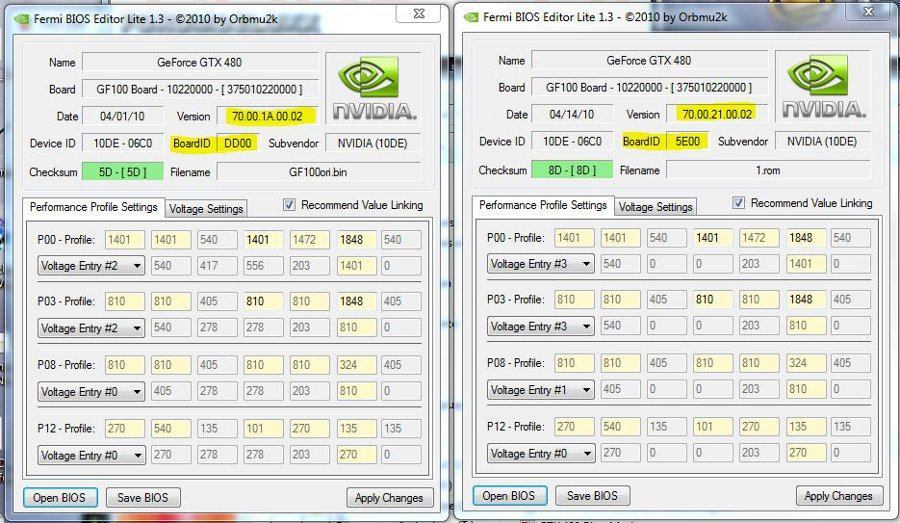Click BoardID field 5E00
Image resolution: width=900 pixels, height=523 pixels.
pyautogui.click(x=687, y=141)
